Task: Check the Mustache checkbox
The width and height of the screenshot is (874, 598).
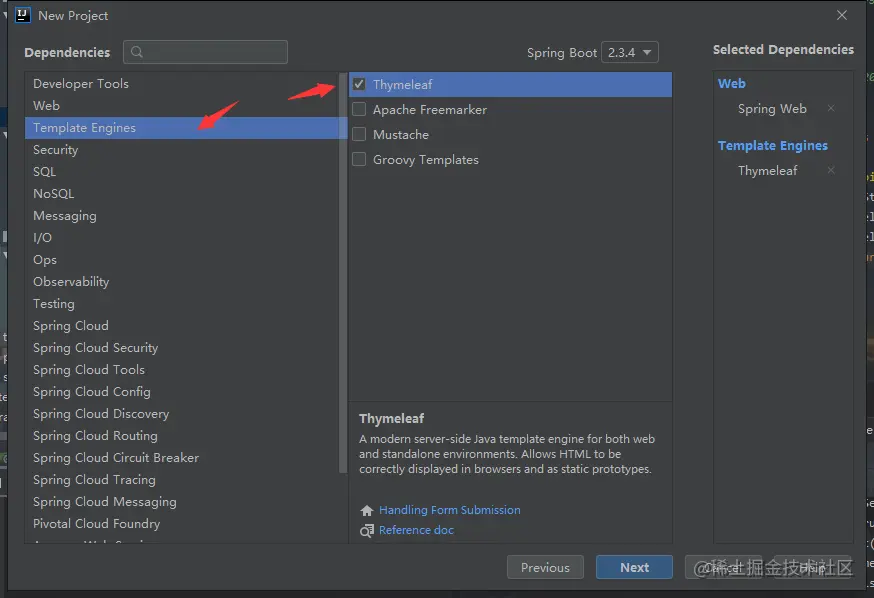Action: [x=359, y=134]
